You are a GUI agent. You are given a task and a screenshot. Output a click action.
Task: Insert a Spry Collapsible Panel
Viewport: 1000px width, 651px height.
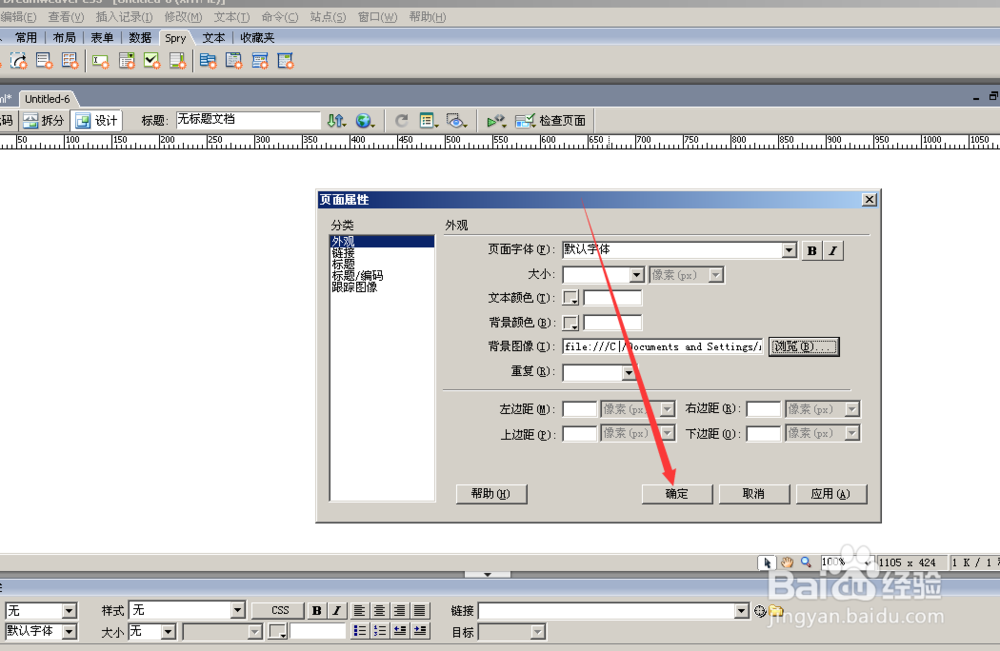click(x=285, y=61)
